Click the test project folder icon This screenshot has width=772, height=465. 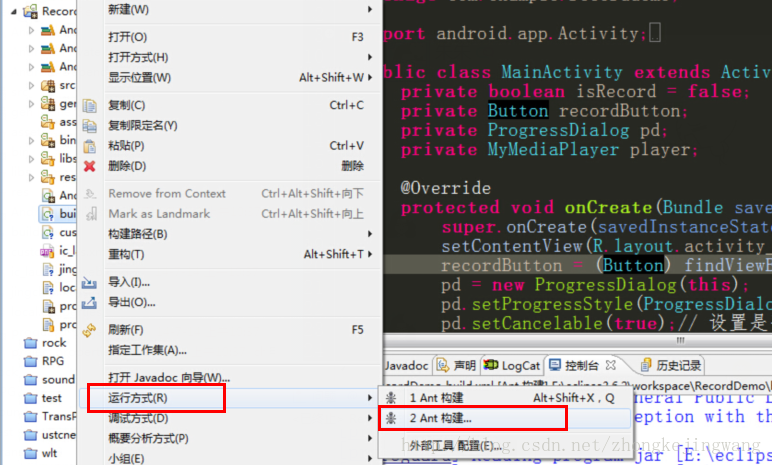[x=31, y=398]
